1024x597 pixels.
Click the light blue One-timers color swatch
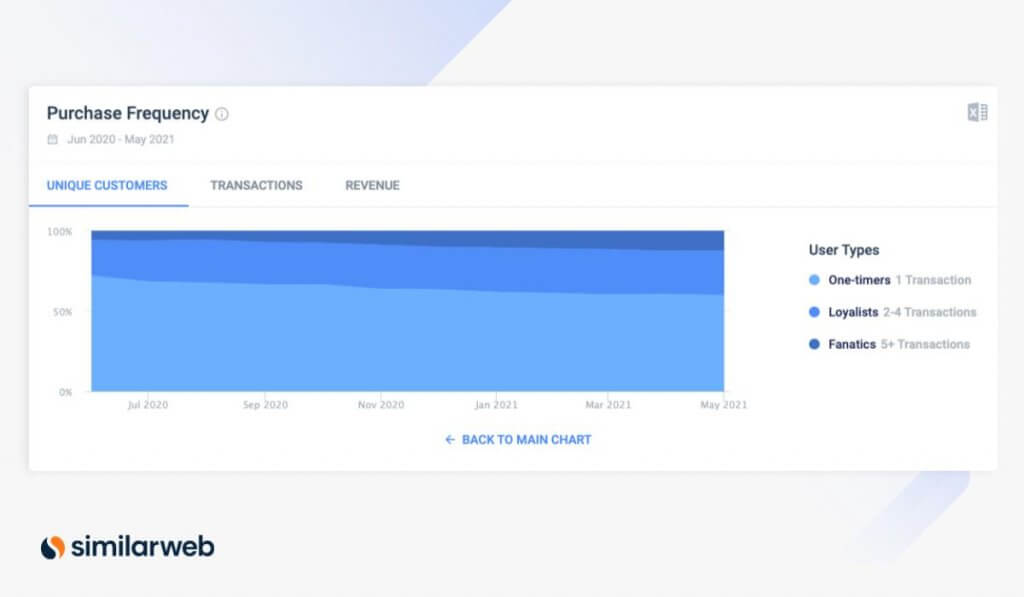[812, 280]
